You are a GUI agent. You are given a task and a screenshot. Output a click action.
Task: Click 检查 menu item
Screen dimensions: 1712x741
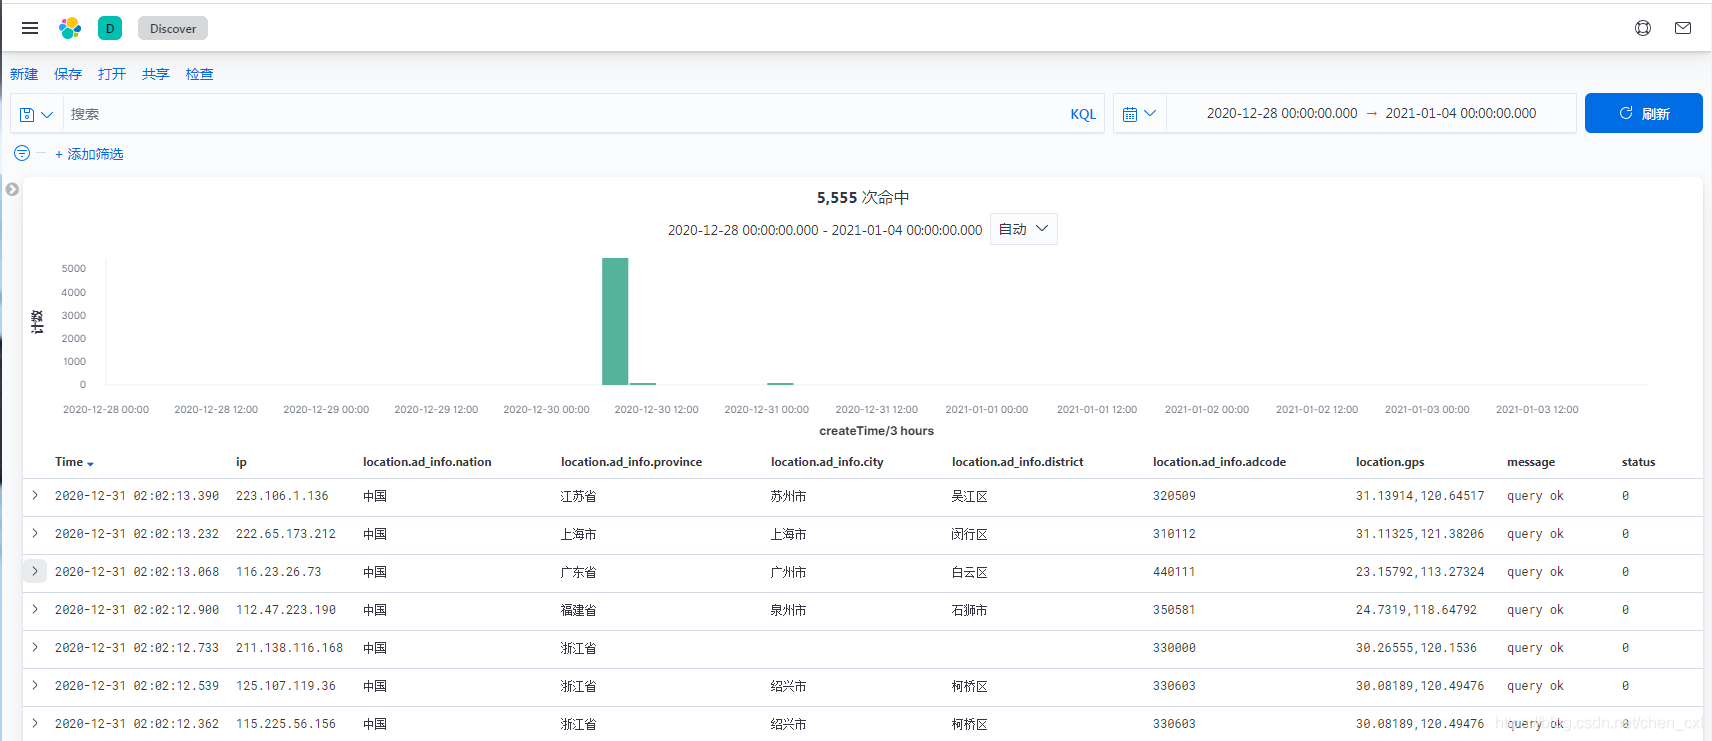[x=200, y=74]
